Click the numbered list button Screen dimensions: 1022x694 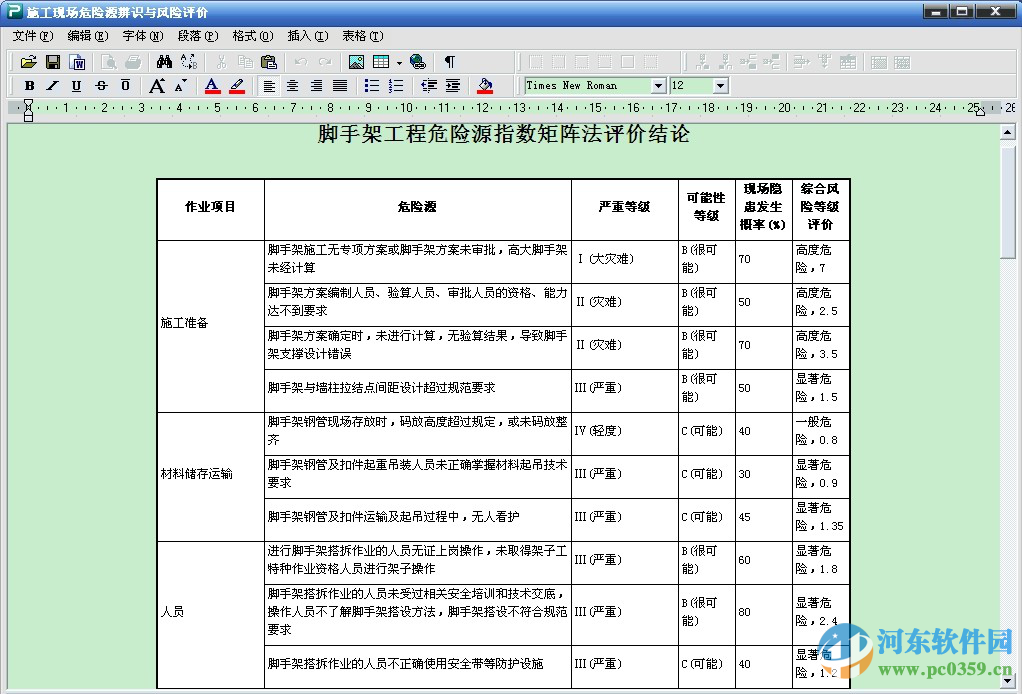coord(395,85)
